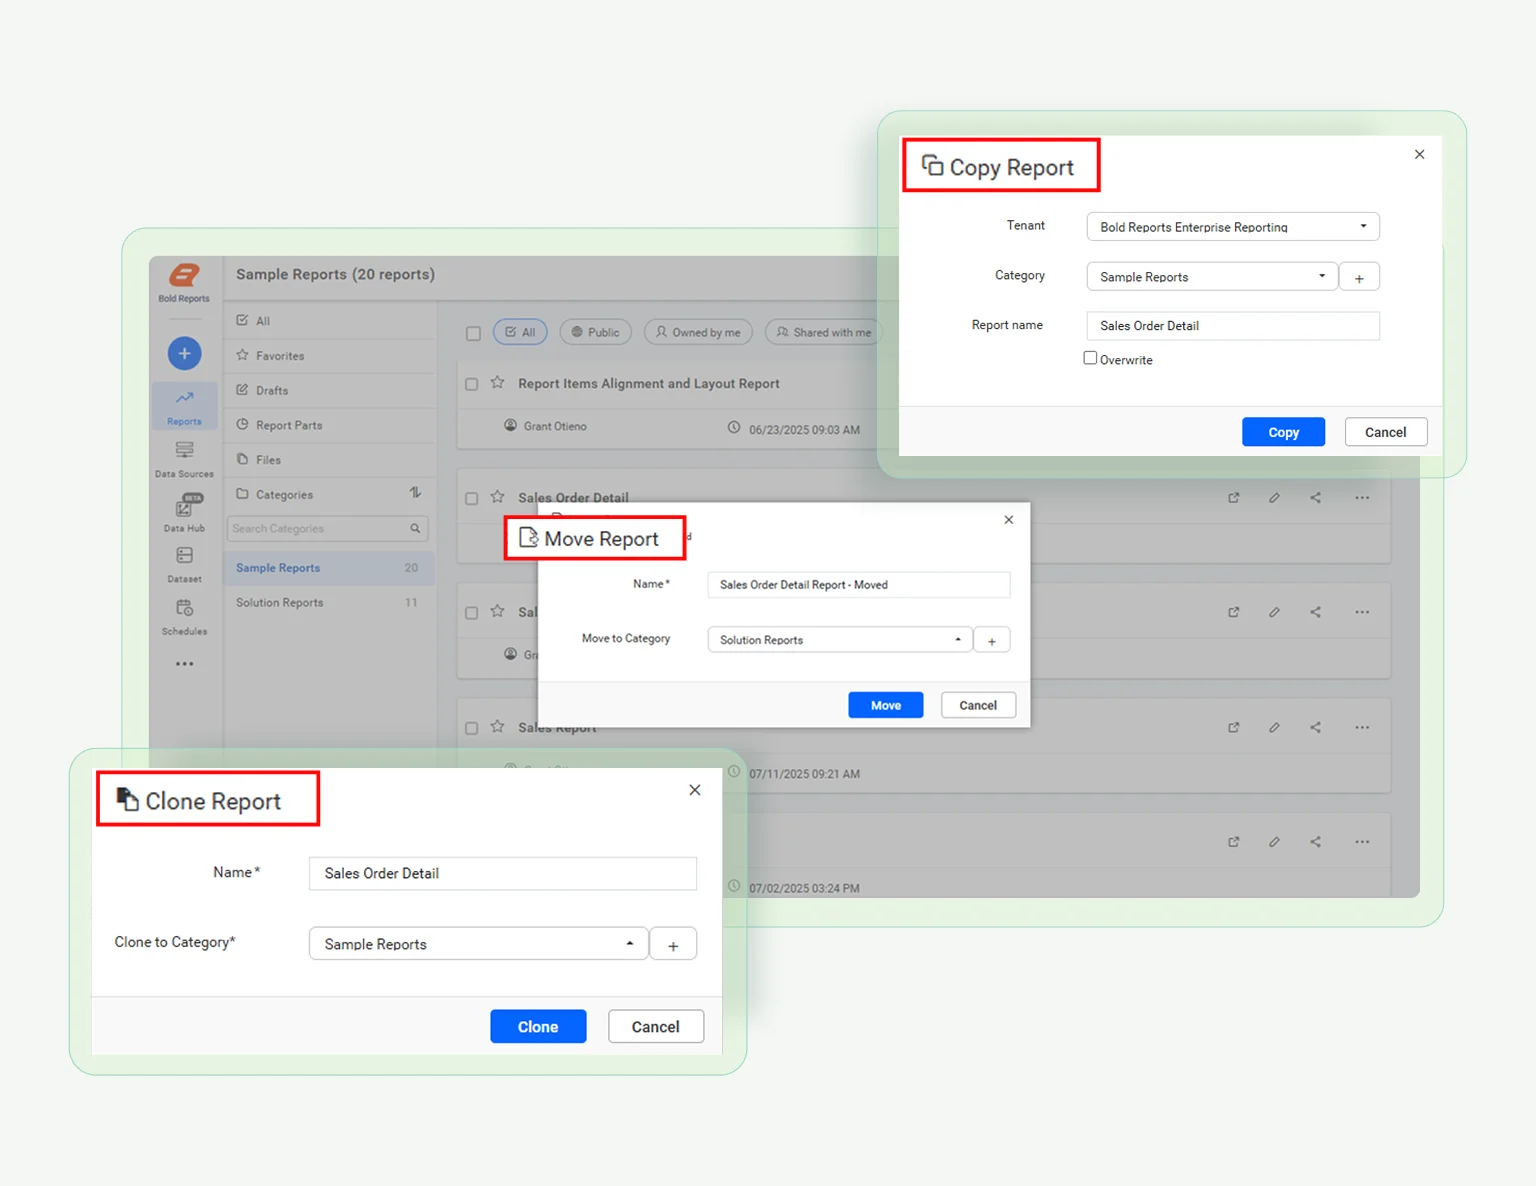Click the Copy button in Copy Report dialog

pyautogui.click(x=1283, y=431)
